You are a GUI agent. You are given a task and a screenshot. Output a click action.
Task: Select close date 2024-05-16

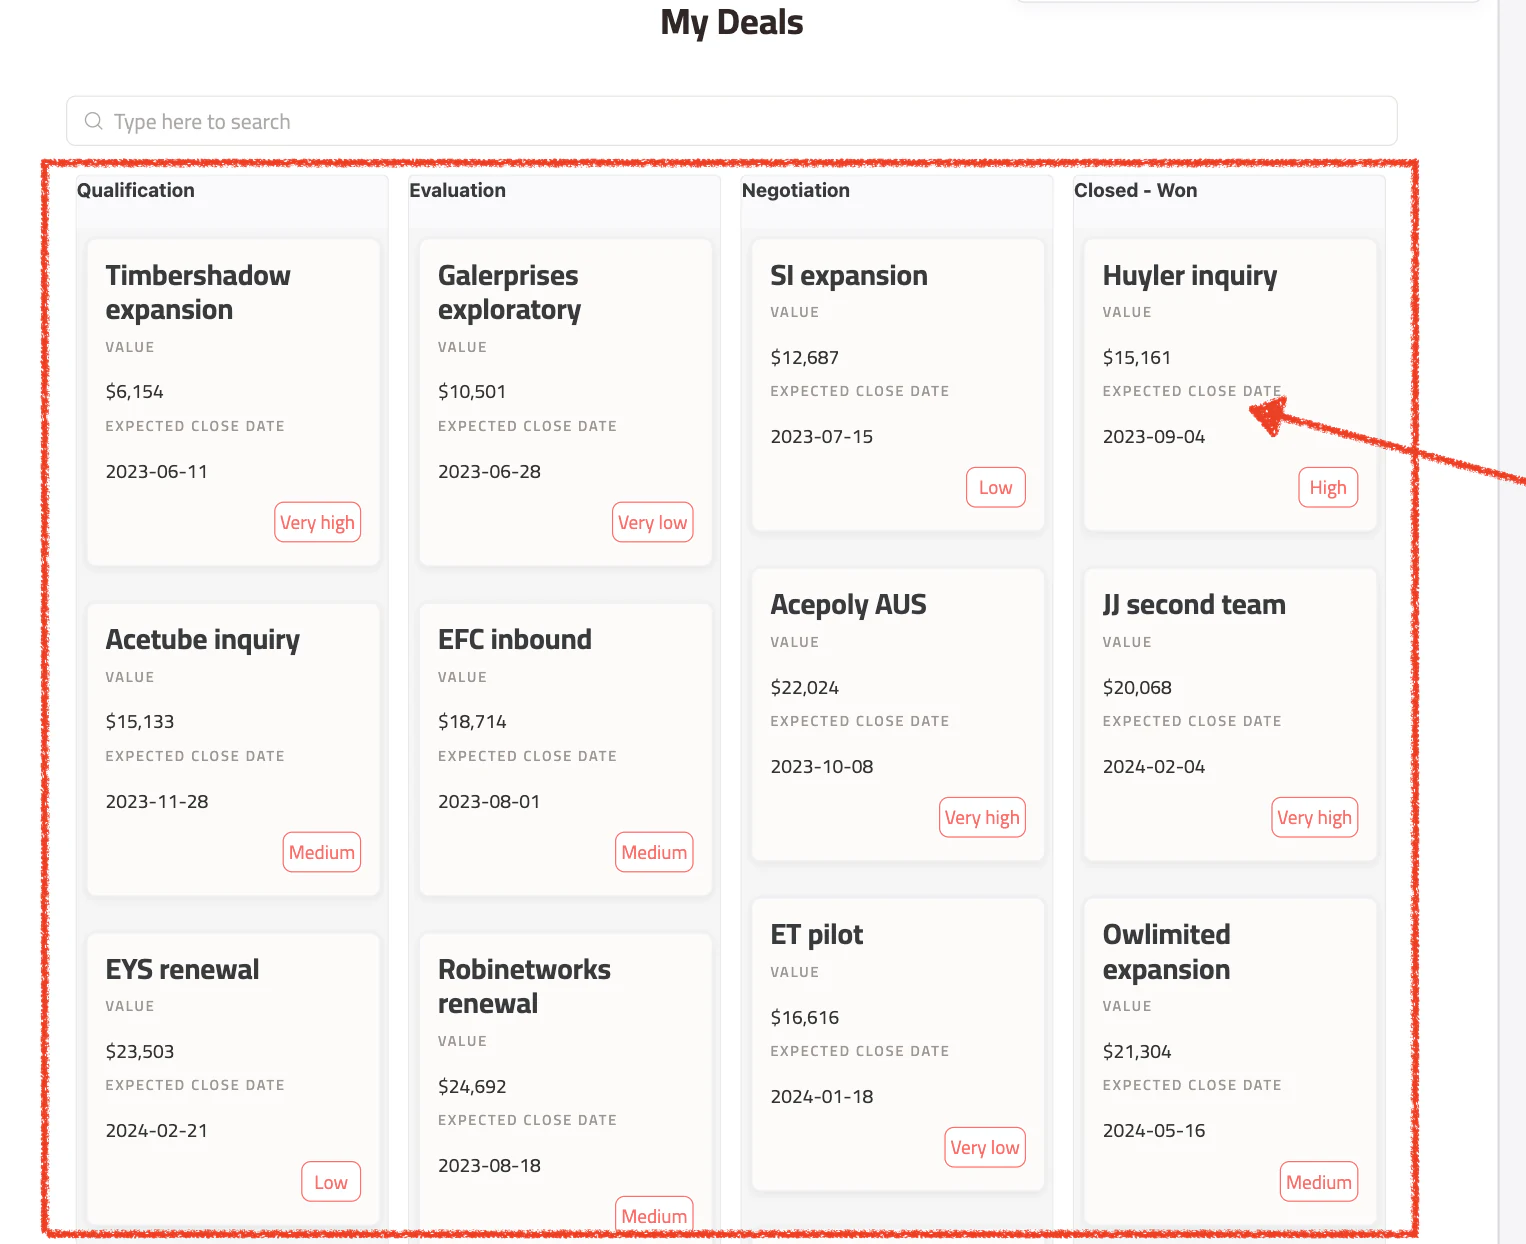1154,1130
